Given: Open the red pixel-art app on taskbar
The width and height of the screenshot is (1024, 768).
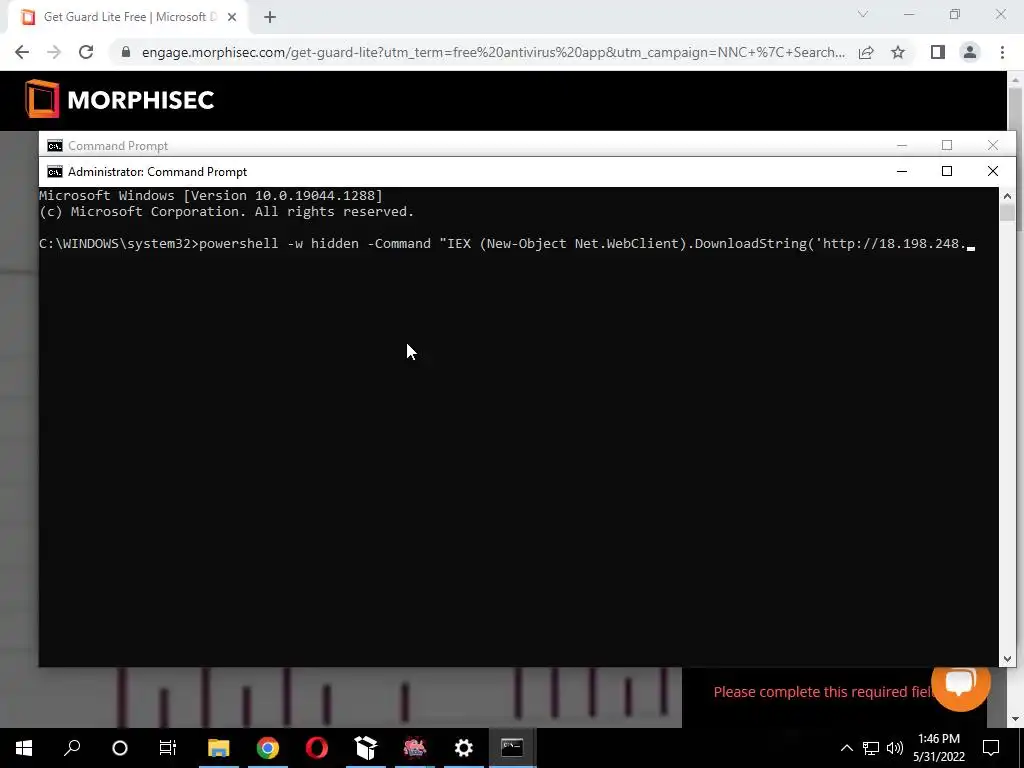Looking at the screenshot, I should pyautogui.click(x=415, y=748).
